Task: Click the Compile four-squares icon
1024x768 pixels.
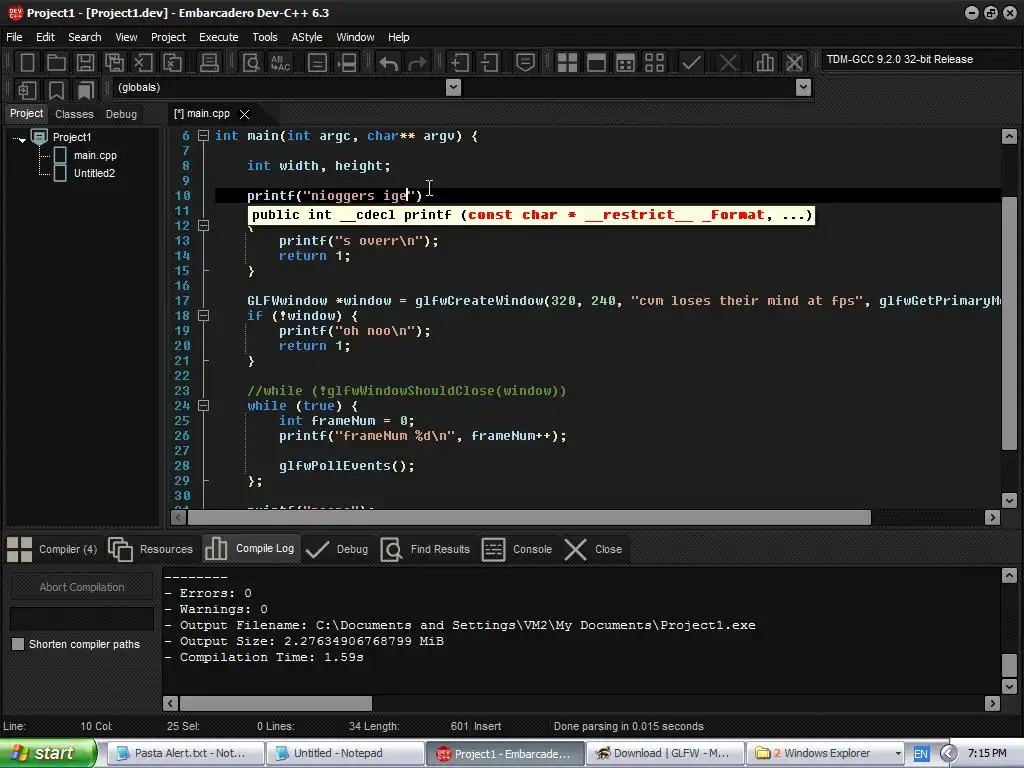Action: (567, 63)
